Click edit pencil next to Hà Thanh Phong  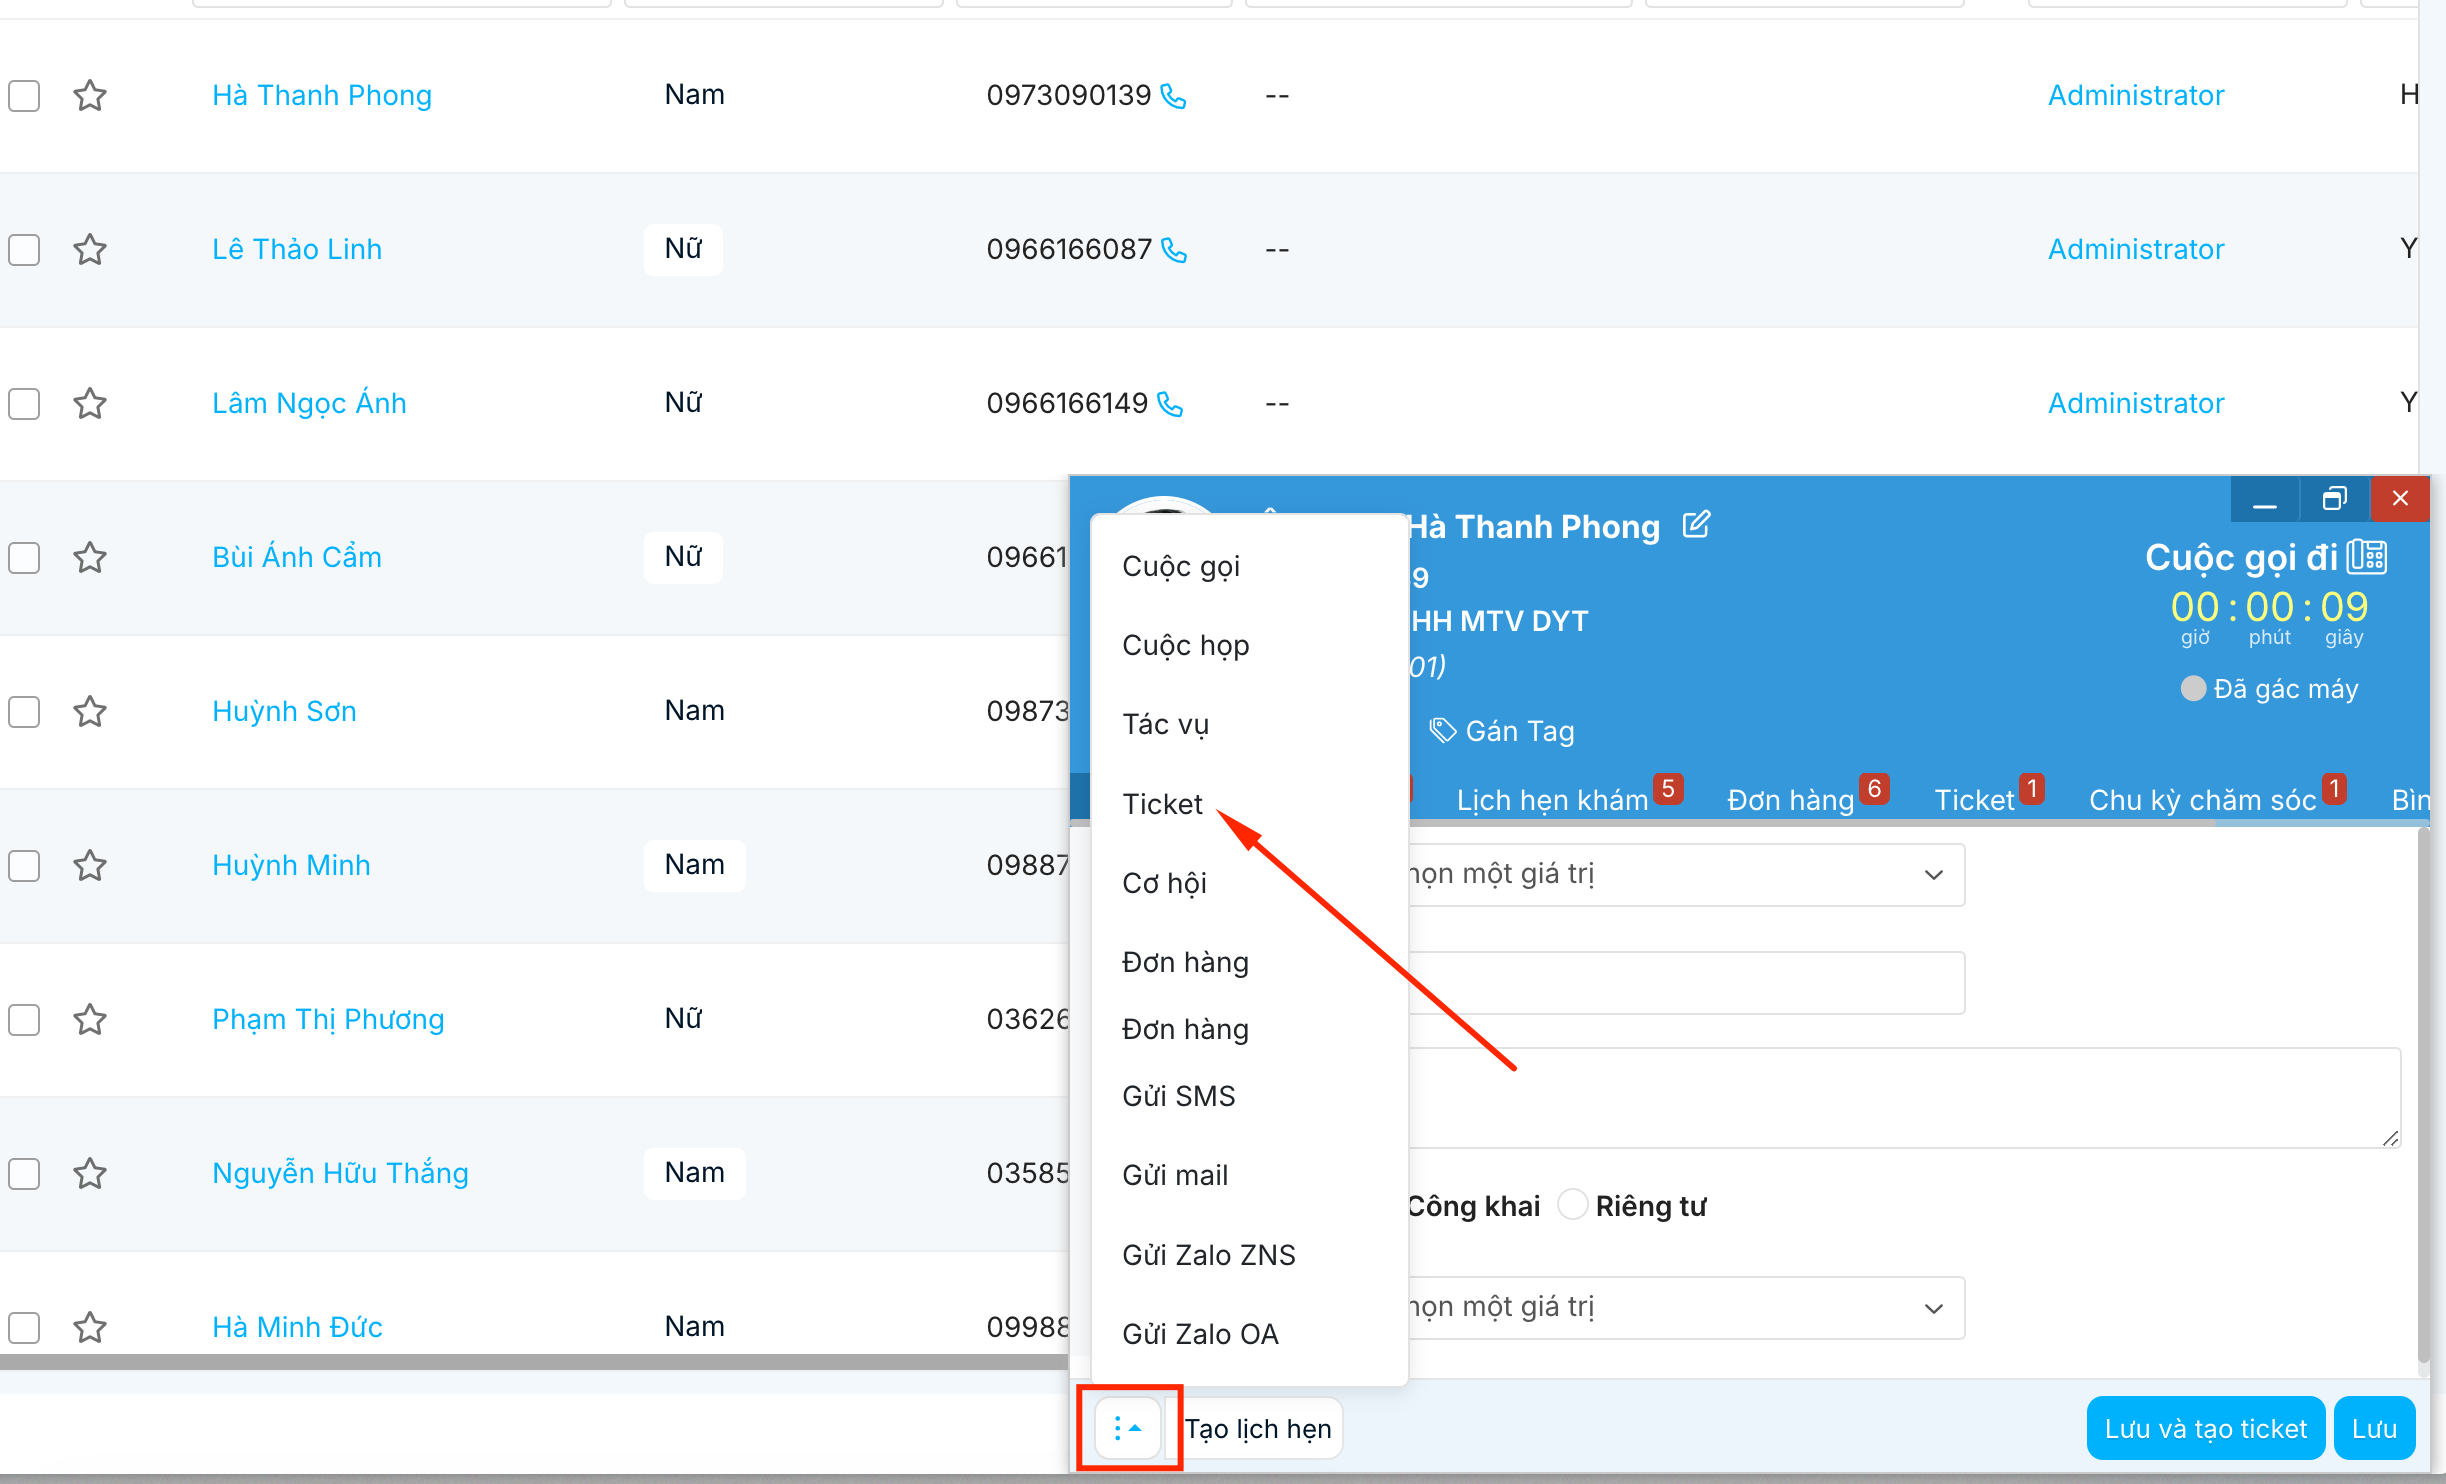click(1696, 525)
